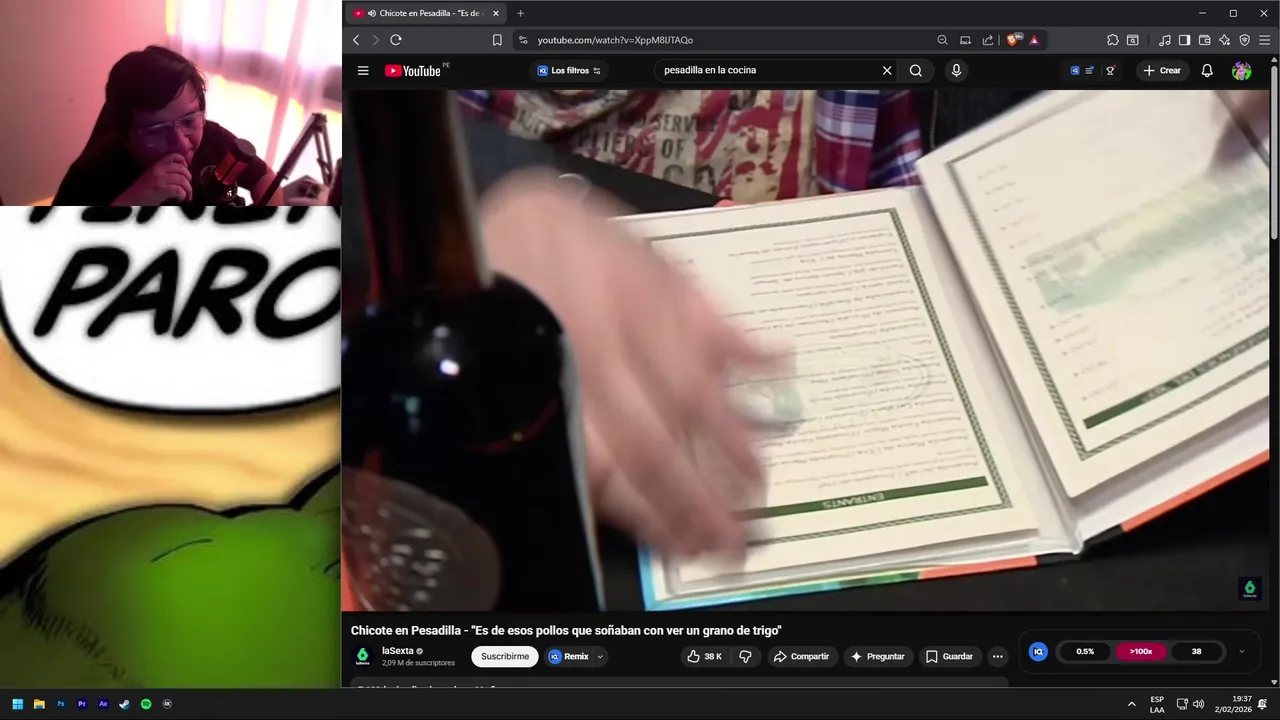Start voice search with microphone
Screen dimensions: 1280x720
click(956, 70)
